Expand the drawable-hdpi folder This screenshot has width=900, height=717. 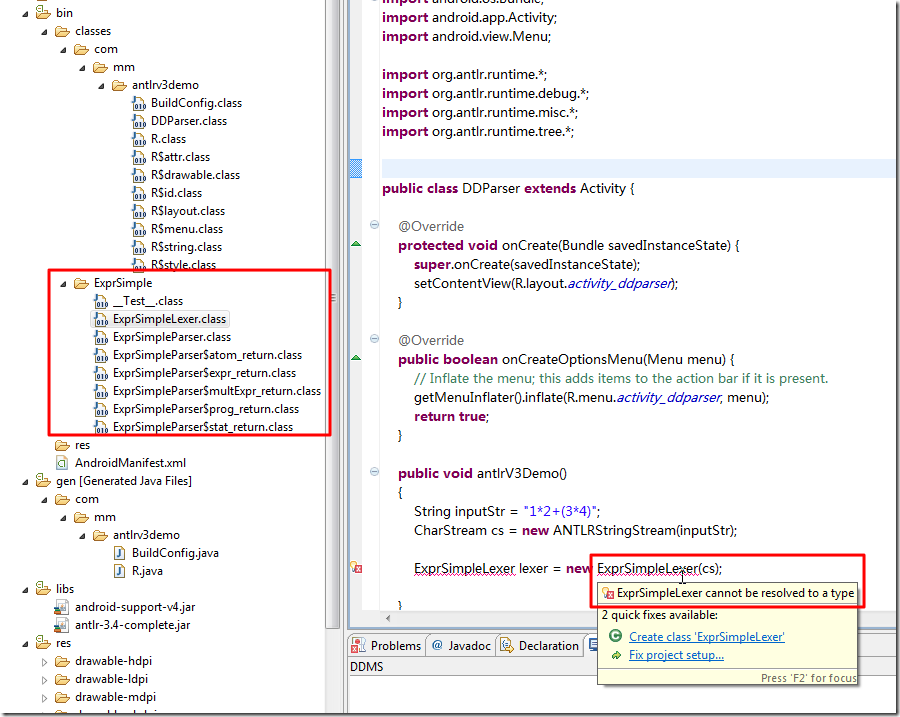click(x=44, y=662)
